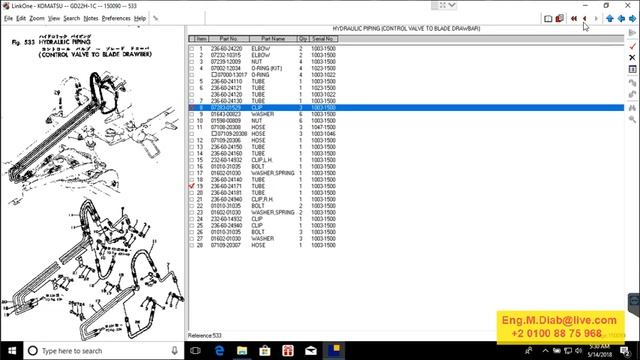This screenshot has height=360, width=640.
Task: Sort by the Qty column header
Action: point(303,39)
